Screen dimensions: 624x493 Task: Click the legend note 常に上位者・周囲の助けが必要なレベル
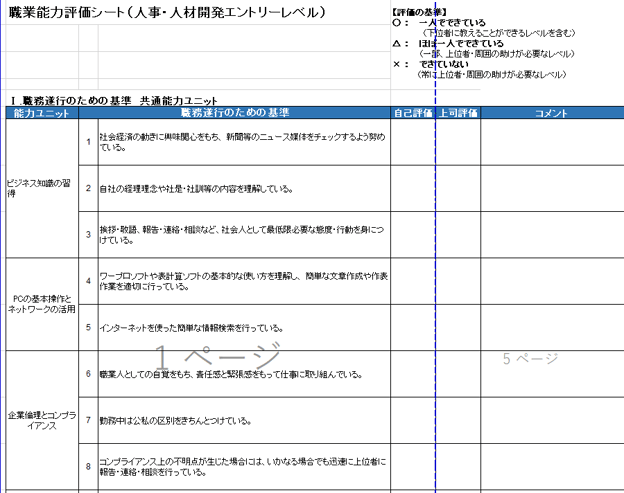tap(491, 74)
